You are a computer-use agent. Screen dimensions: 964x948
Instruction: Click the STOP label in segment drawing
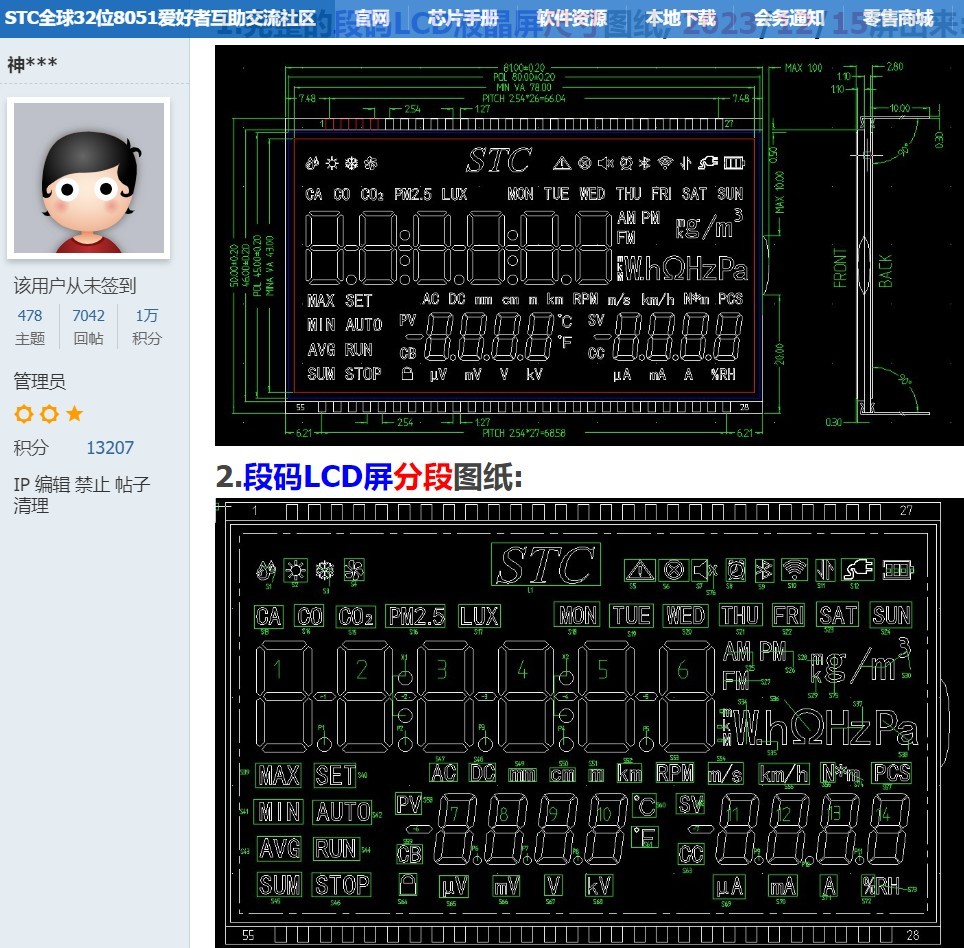click(342, 885)
